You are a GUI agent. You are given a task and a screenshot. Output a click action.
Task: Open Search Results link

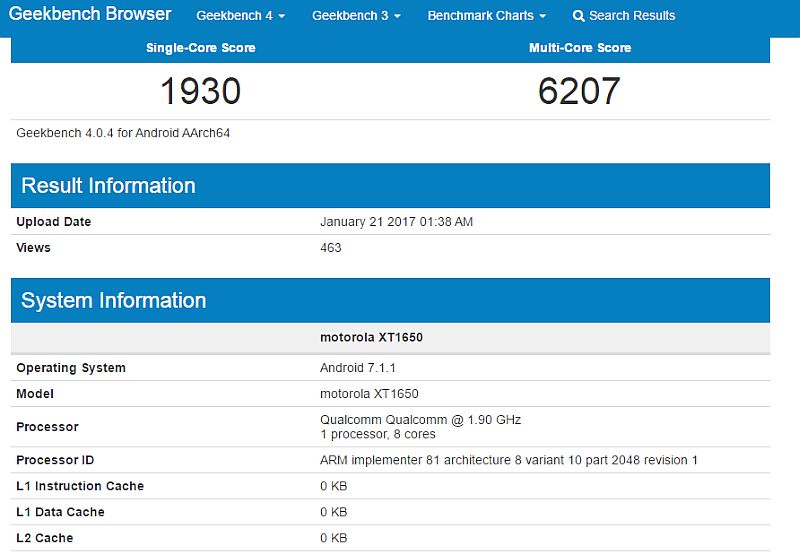[632, 16]
